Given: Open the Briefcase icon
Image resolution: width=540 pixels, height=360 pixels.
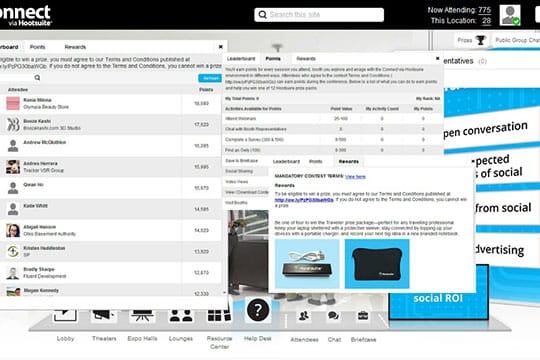Looking at the screenshot, I should (x=363, y=316).
